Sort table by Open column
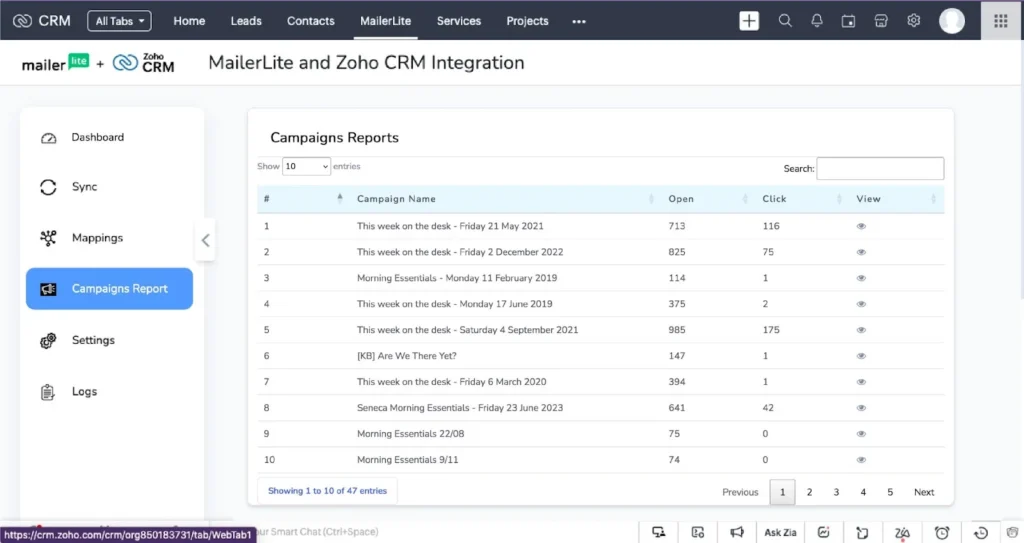1024x543 pixels. [681, 199]
